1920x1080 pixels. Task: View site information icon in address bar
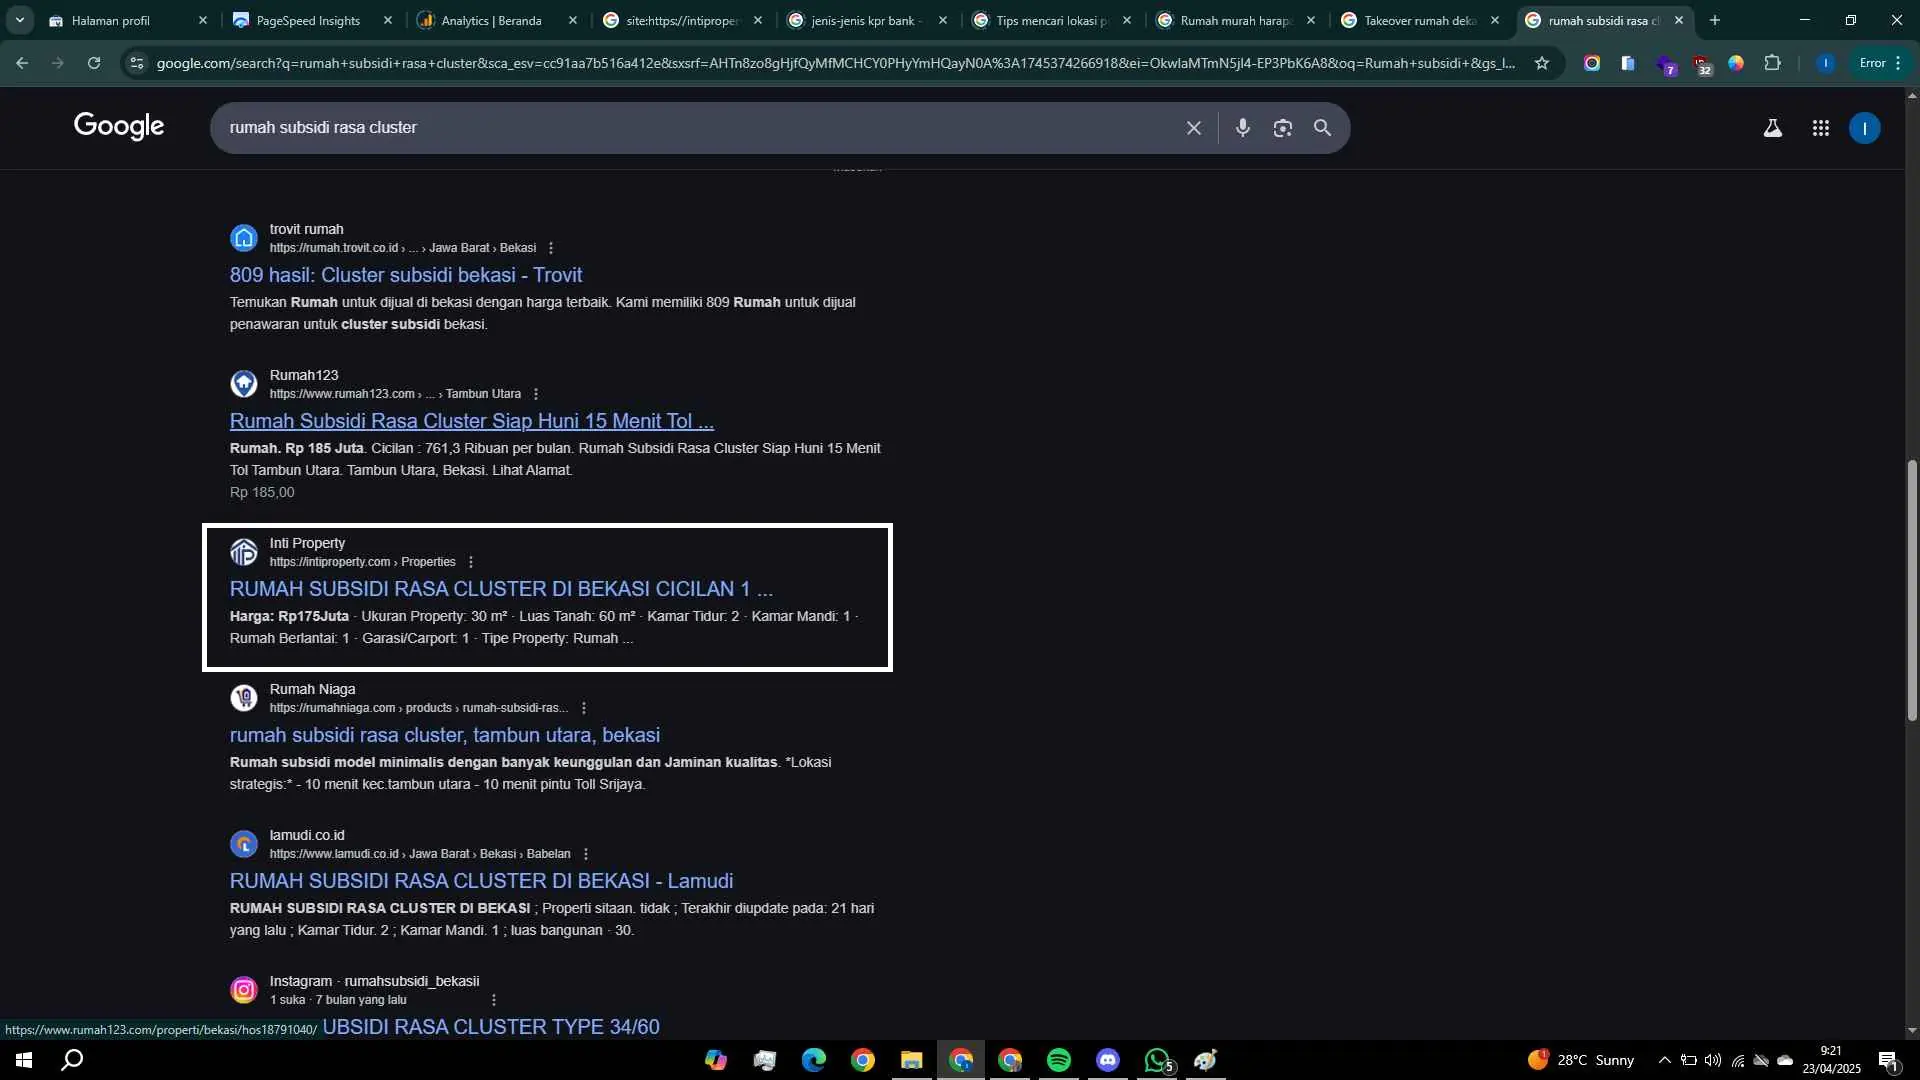[x=137, y=63]
